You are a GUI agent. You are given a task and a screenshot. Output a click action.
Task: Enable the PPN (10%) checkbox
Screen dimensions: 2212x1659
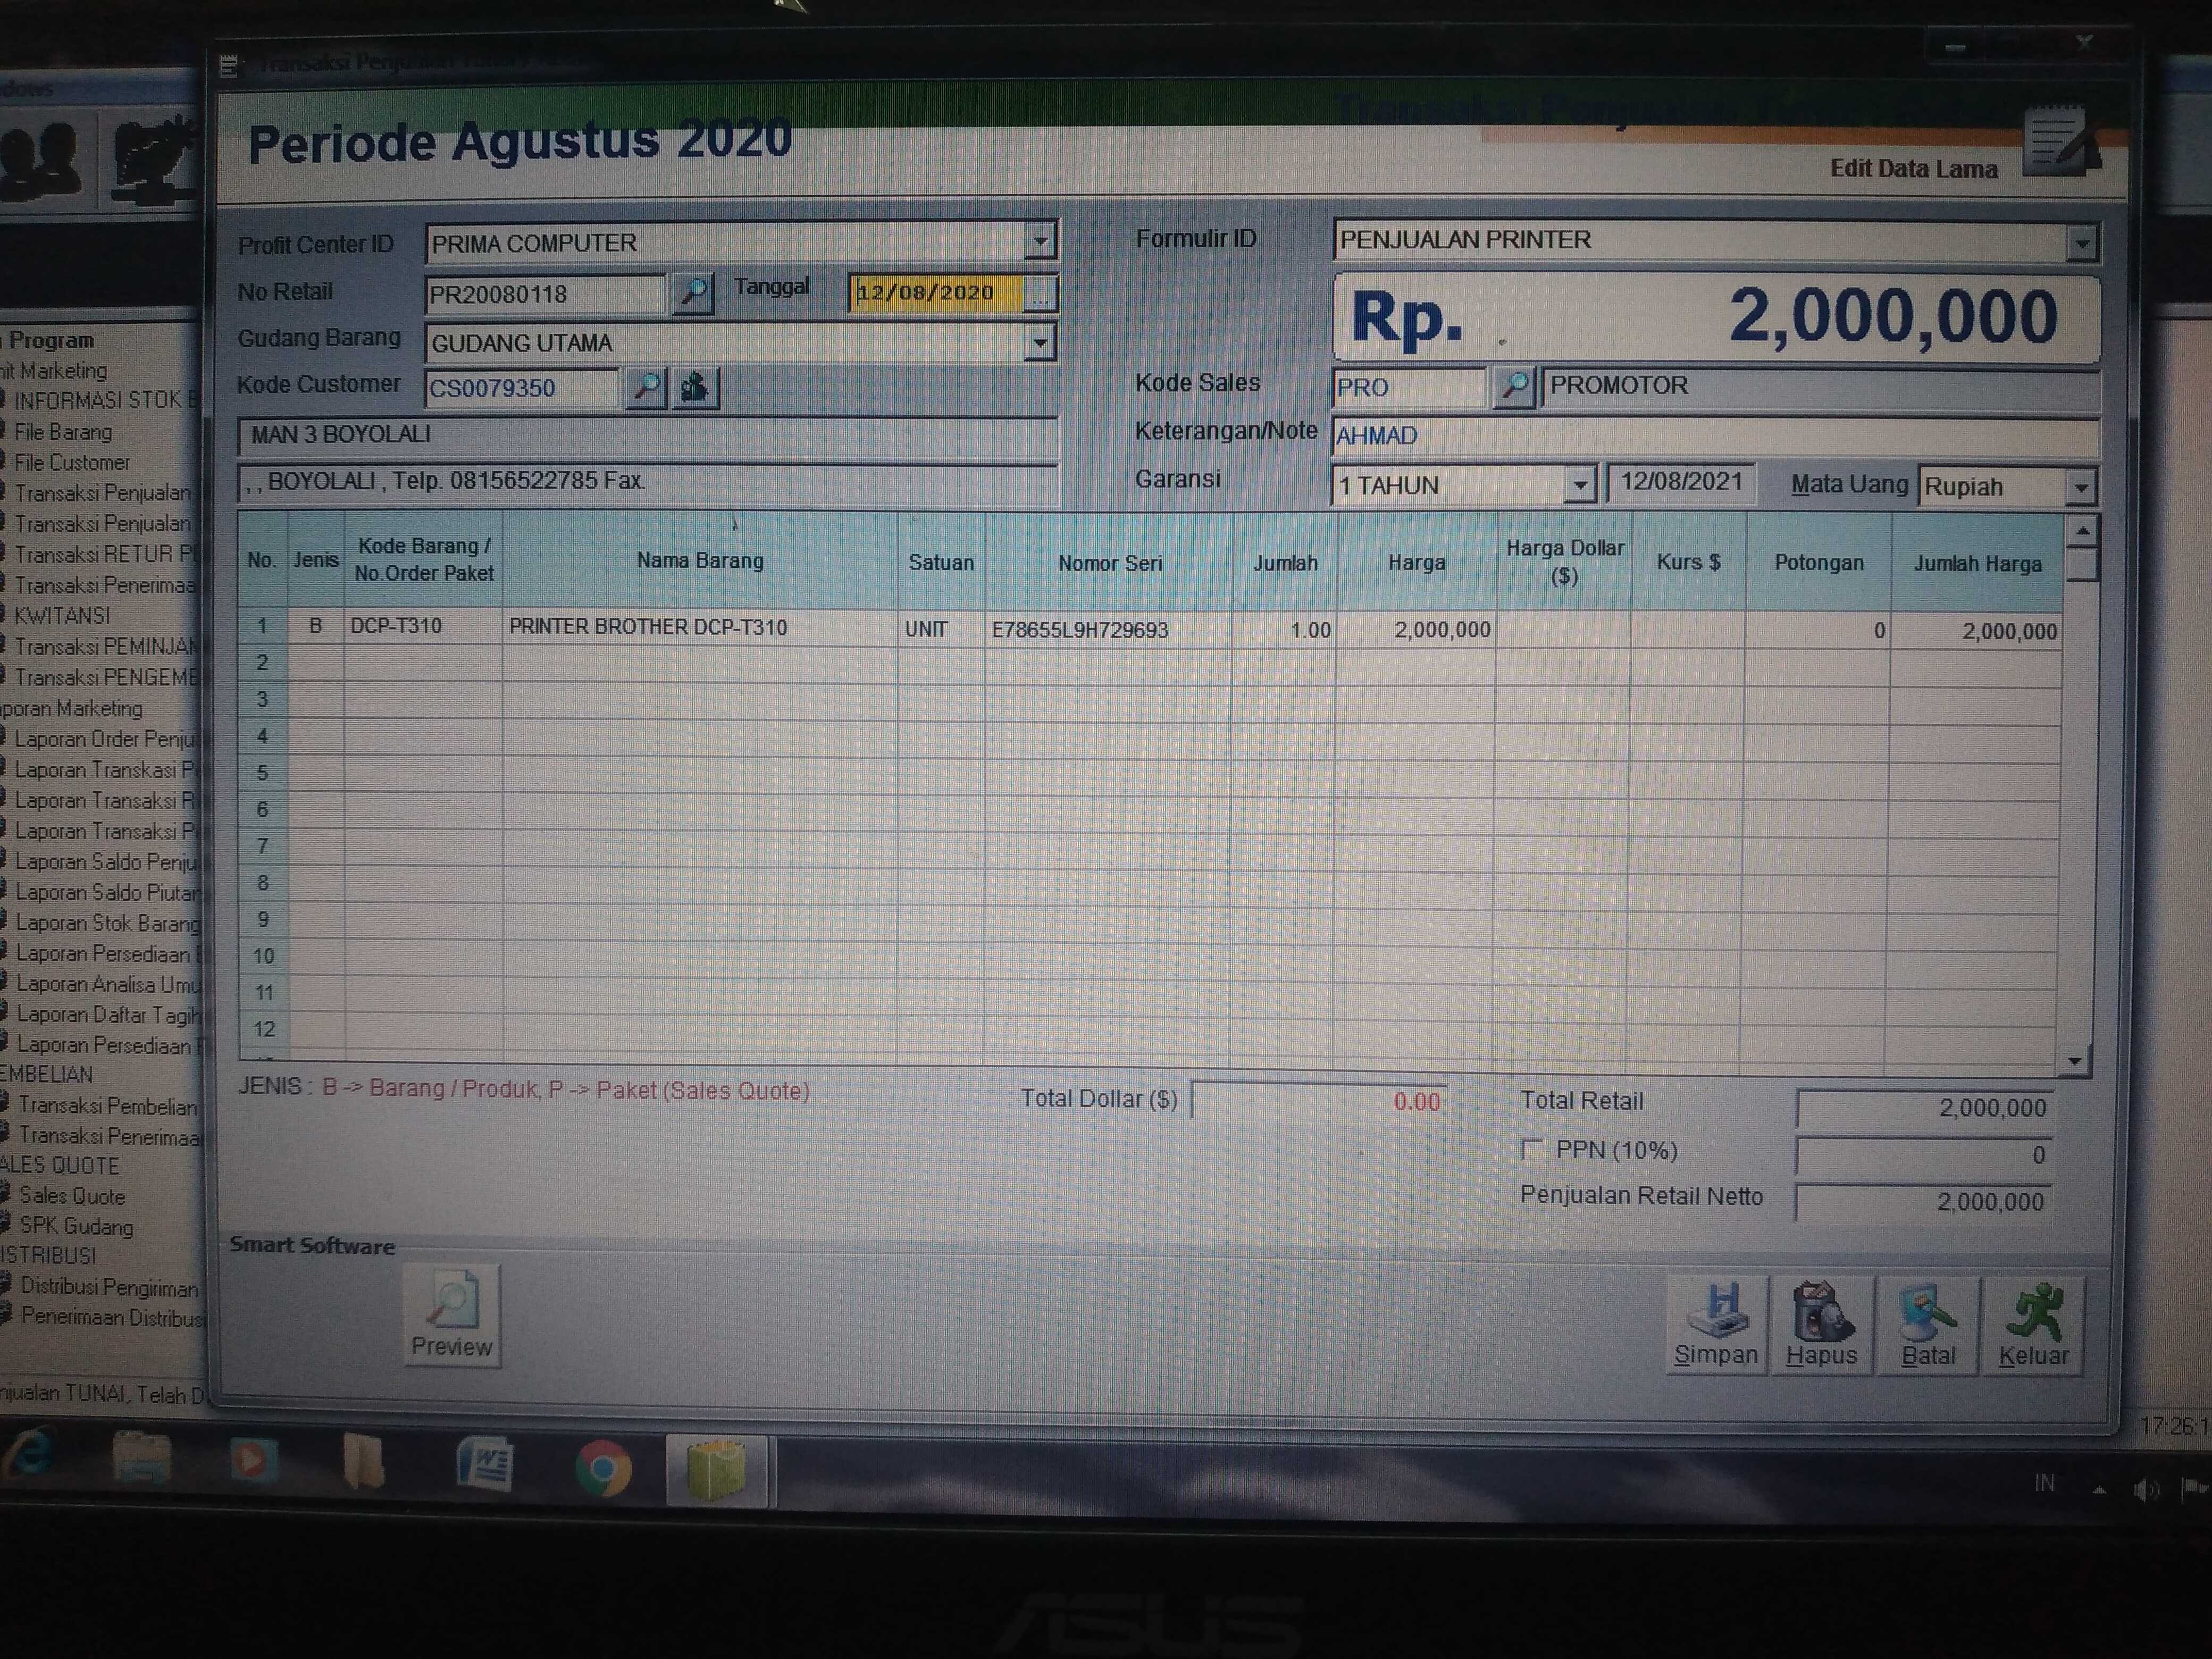click(1531, 1149)
